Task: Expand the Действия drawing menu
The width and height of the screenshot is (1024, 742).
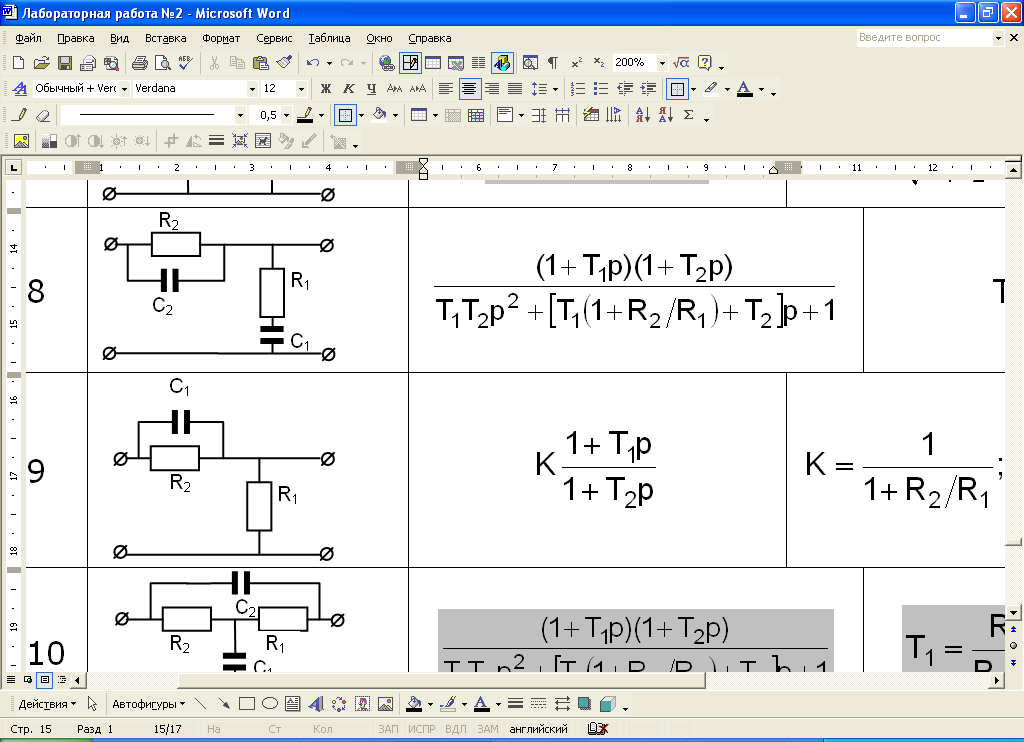Action: 47,704
